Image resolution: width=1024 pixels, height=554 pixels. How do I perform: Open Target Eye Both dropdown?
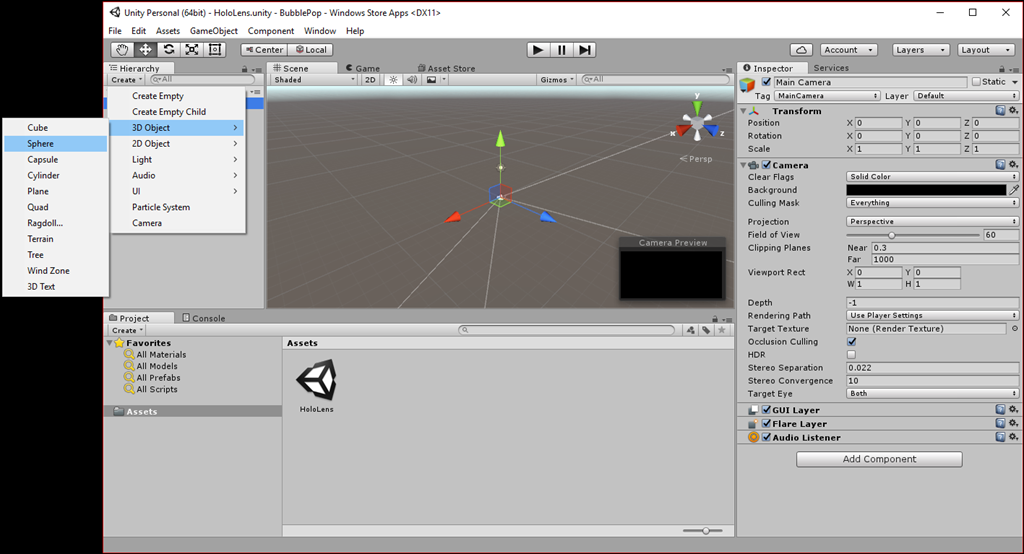[x=932, y=393]
